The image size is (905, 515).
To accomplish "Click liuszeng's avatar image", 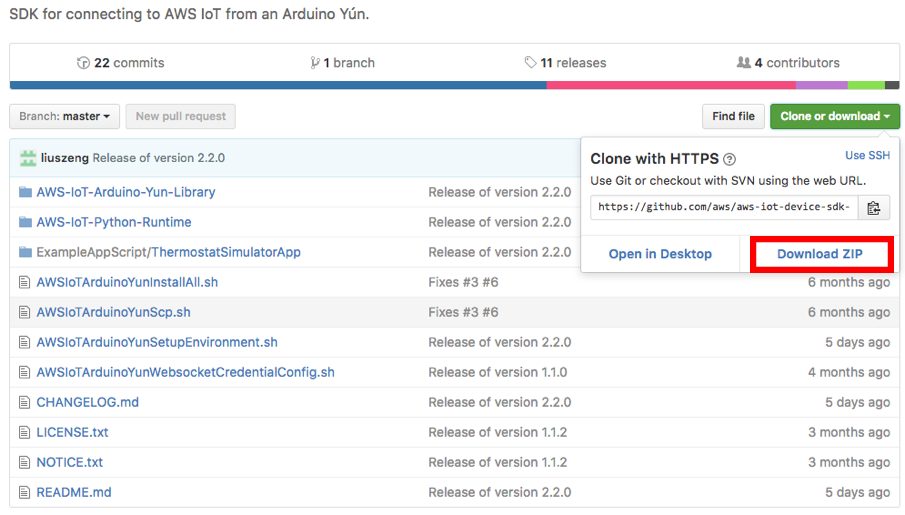I will (28, 158).
